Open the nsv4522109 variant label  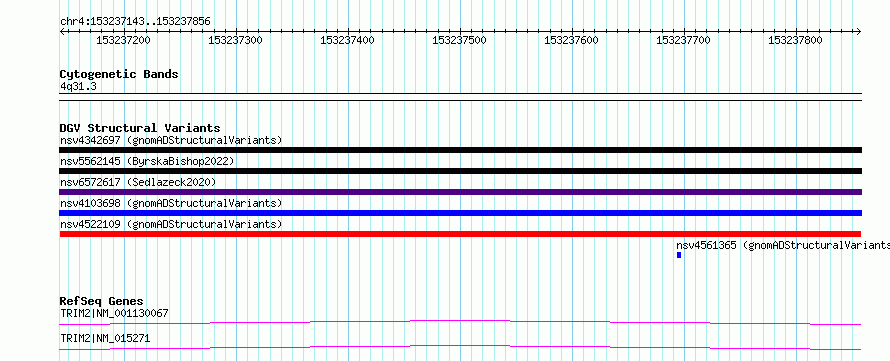point(171,224)
